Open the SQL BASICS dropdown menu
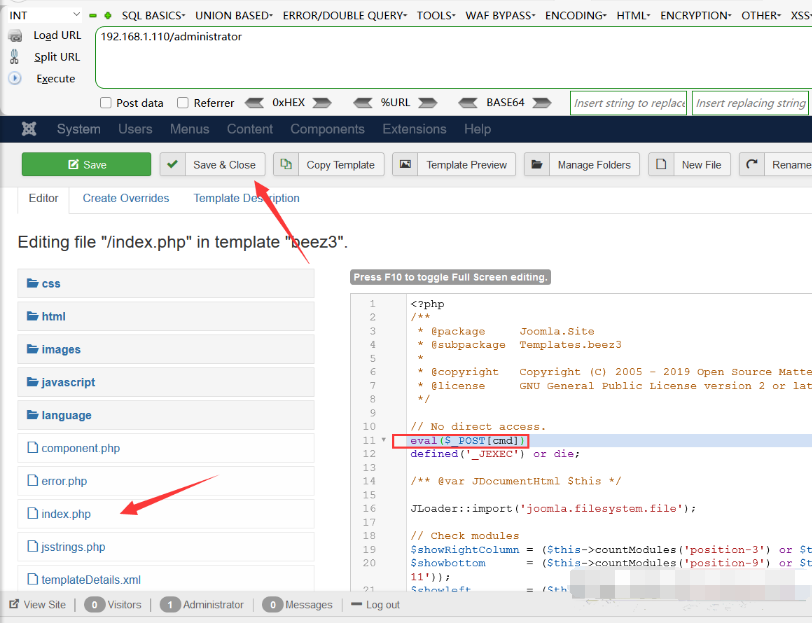Image resolution: width=812 pixels, height=623 pixels. (x=153, y=16)
